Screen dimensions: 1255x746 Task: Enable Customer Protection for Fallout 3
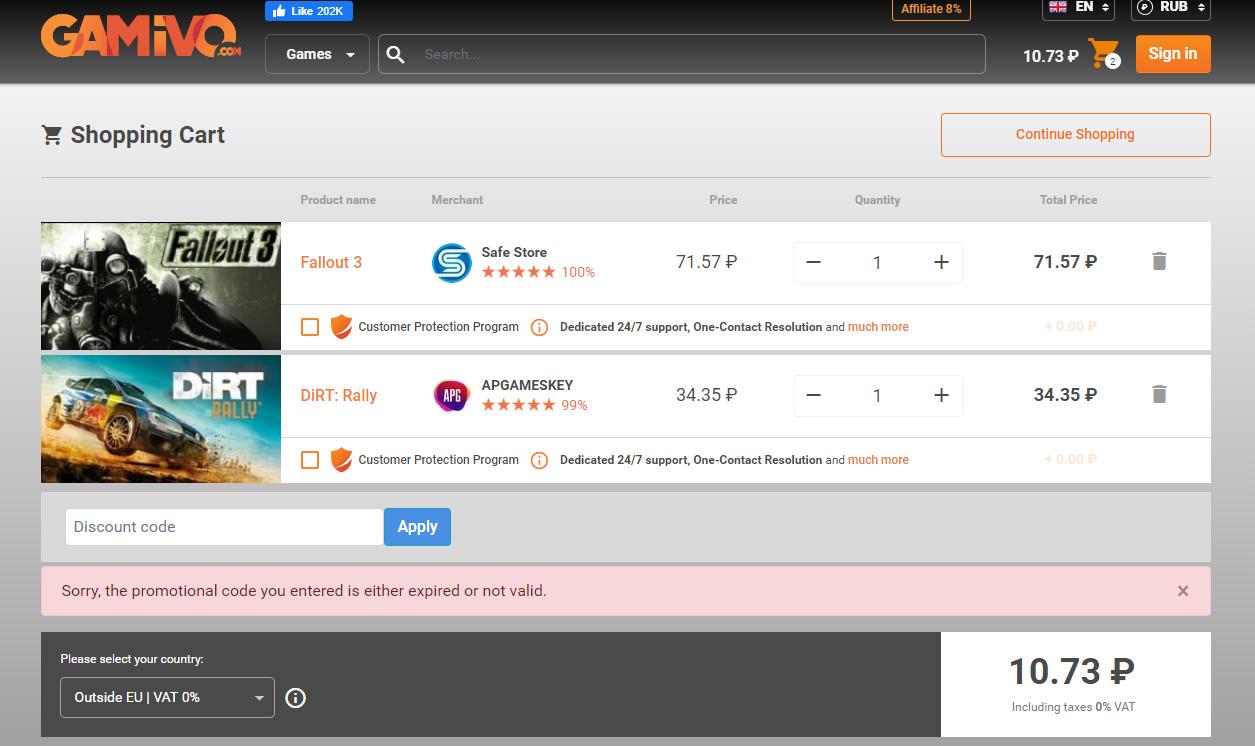(x=310, y=327)
